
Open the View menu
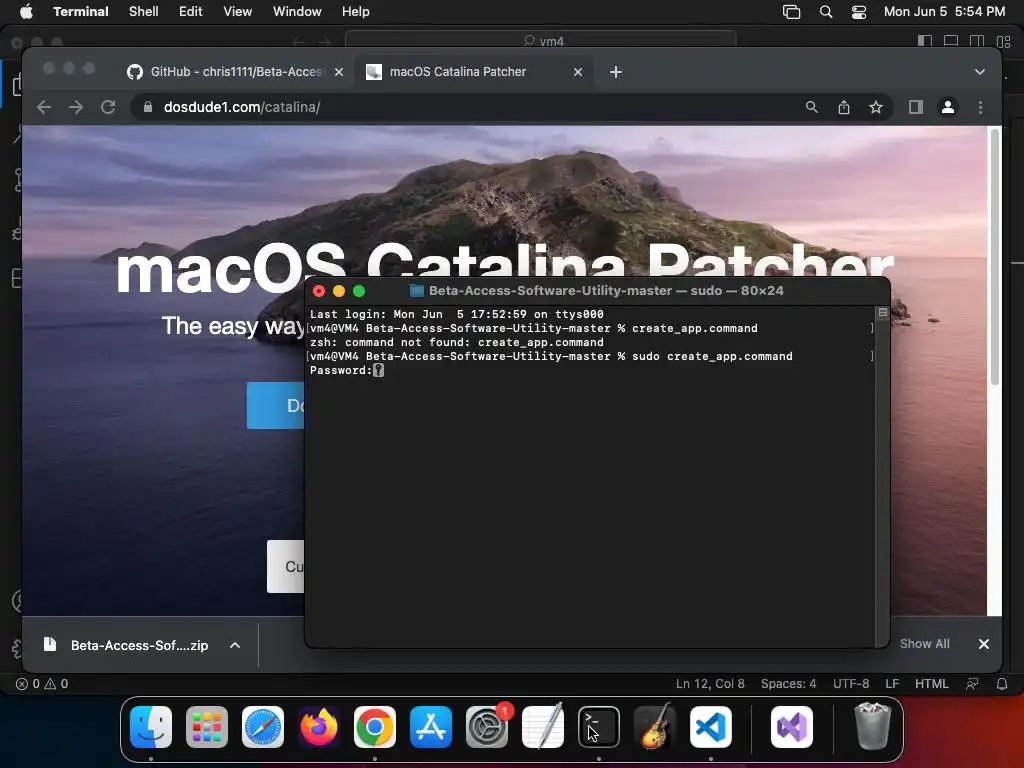point(238,12)
